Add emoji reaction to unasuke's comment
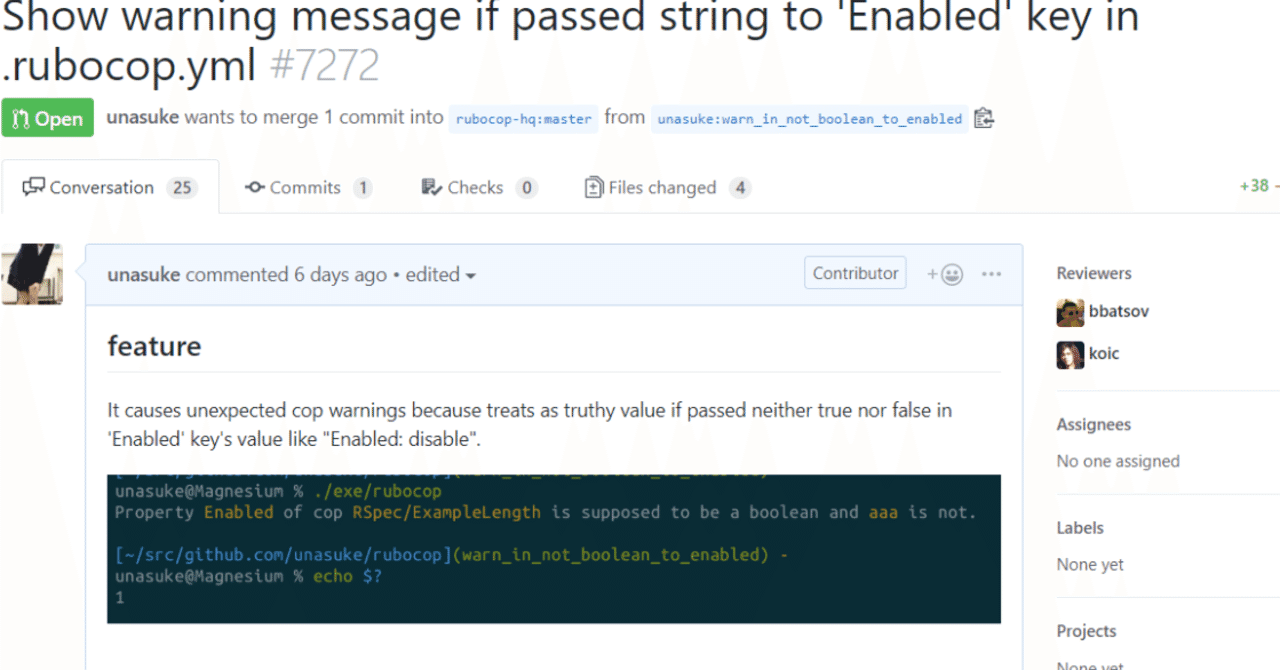 click(x=945, y=274)
